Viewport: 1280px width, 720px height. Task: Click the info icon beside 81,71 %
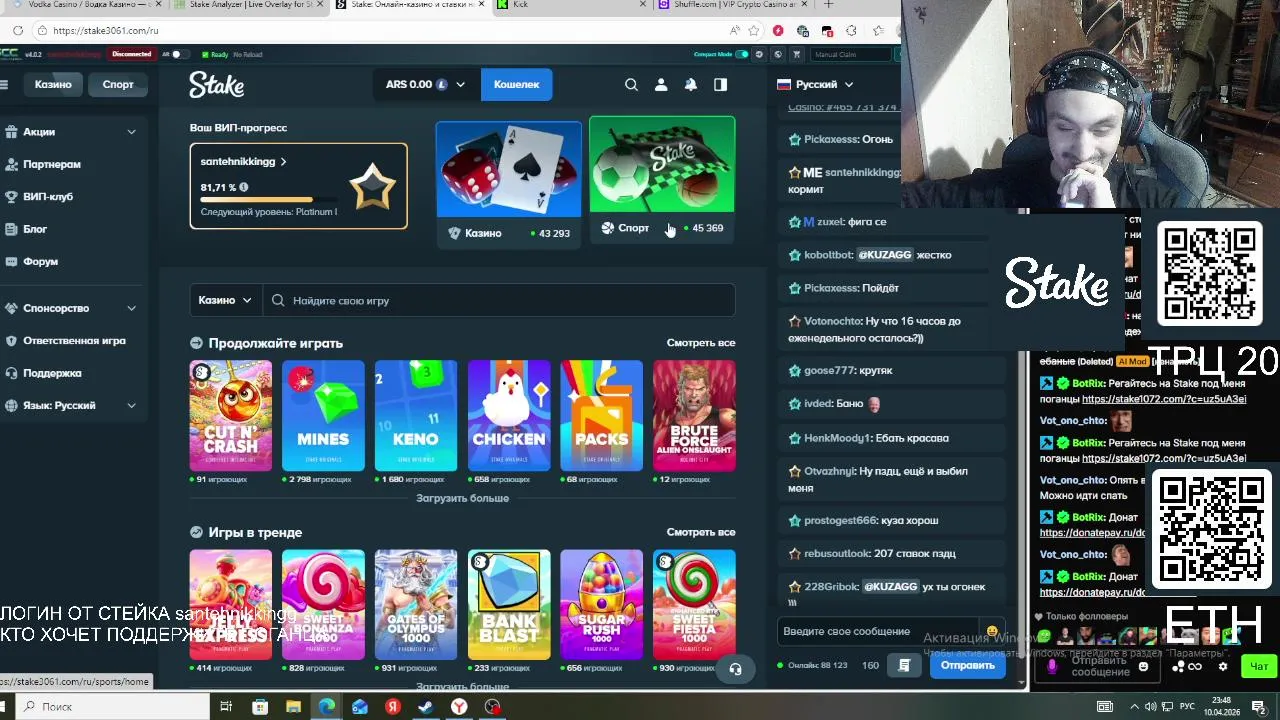tap(243, 187)
